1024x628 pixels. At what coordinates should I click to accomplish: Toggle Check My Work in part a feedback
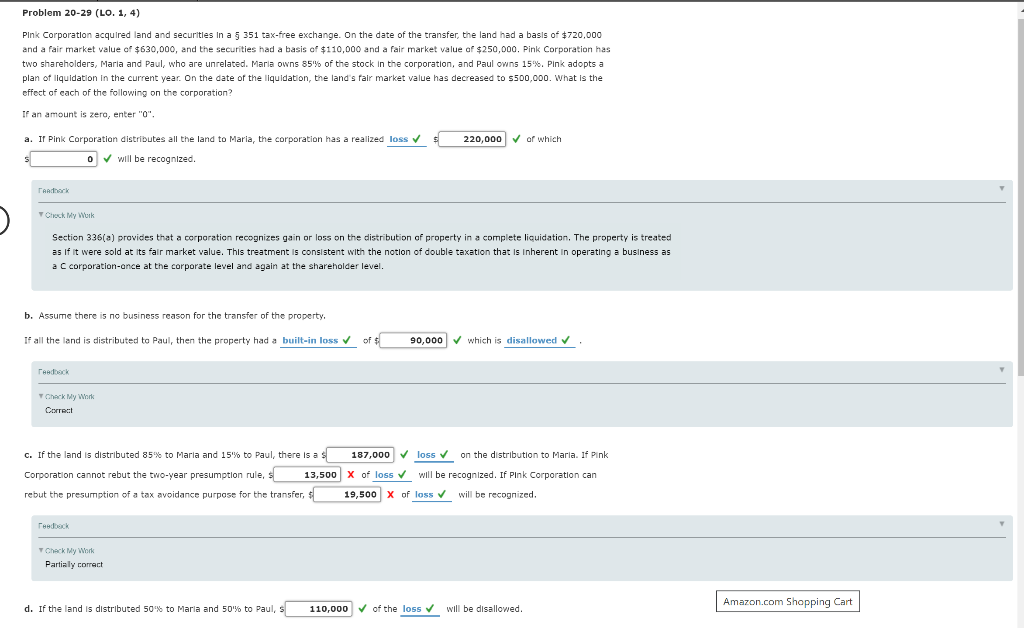67,215
